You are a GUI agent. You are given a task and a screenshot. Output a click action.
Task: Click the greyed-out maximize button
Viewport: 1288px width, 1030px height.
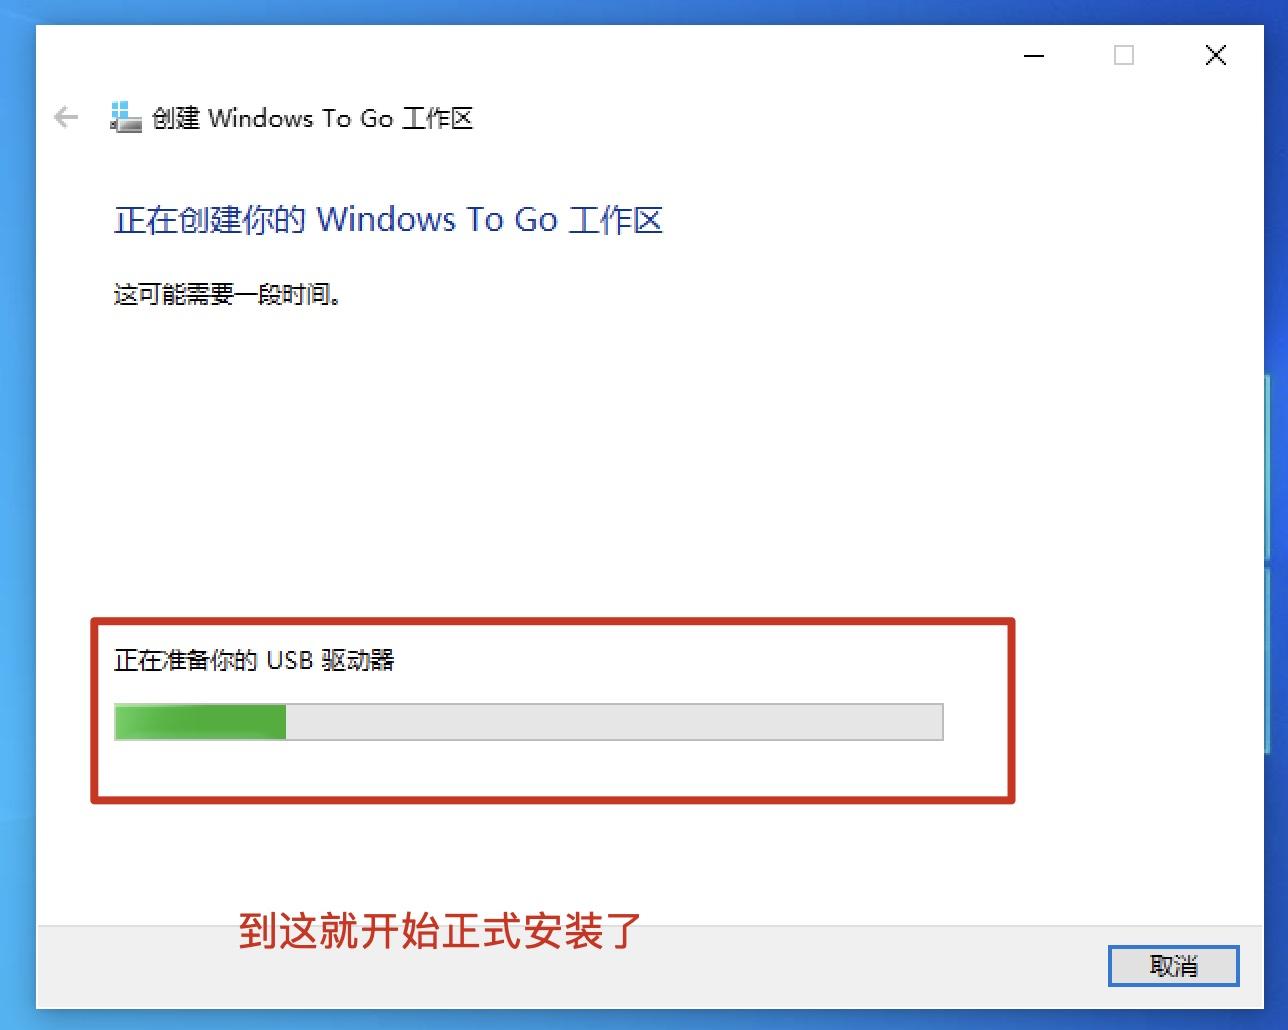coord(1124,55)
